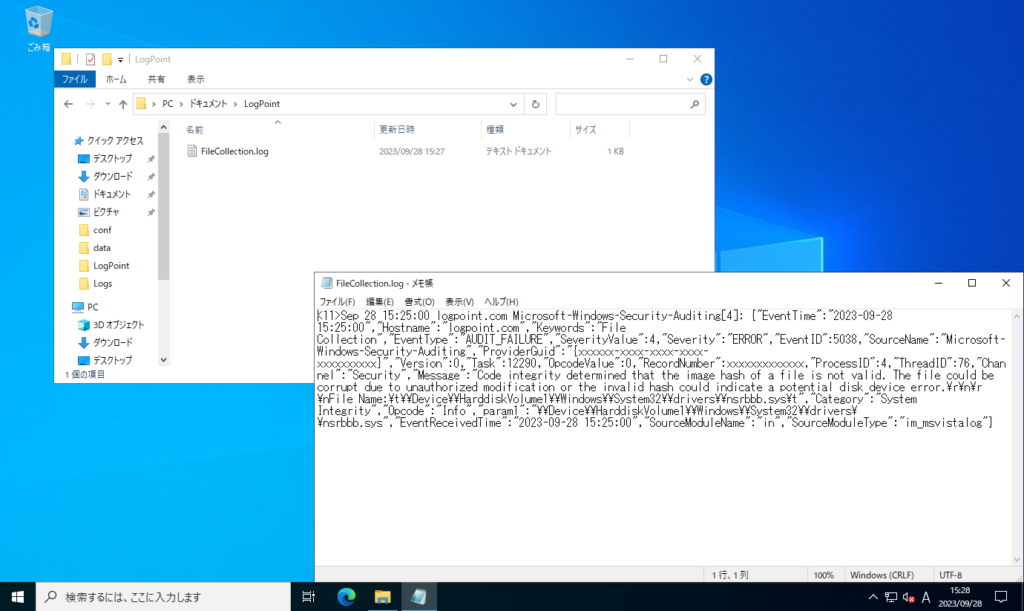Screen dimensions: 1024x611
Task: Click the taskbar search box
Action: tap(163, 597)
